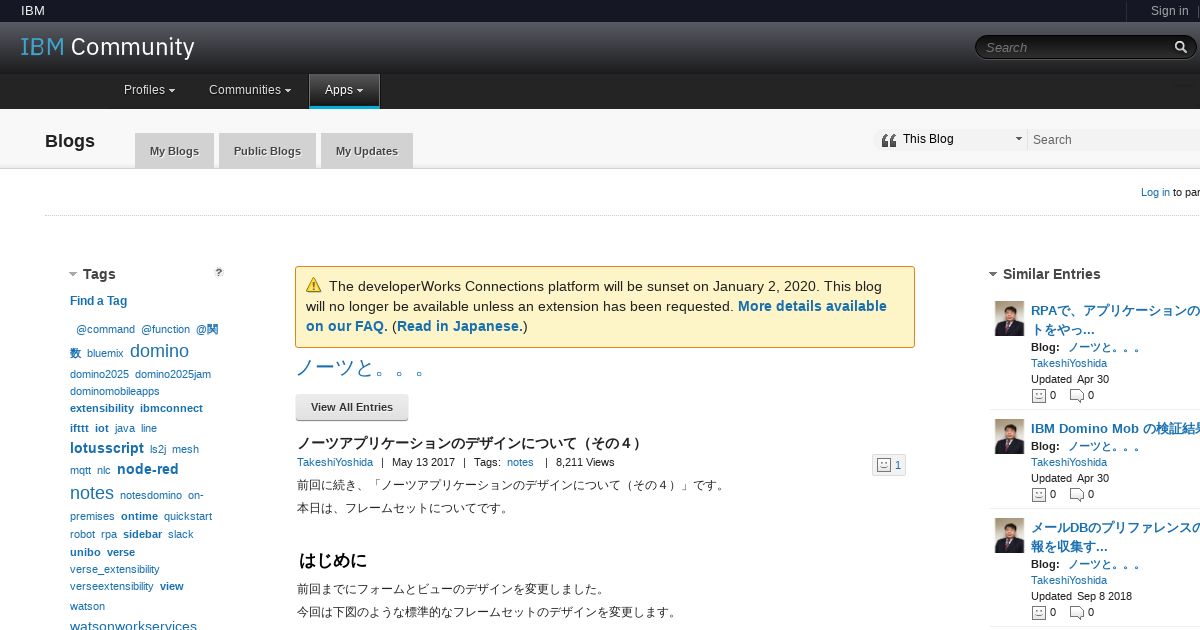Select the large notes tag in cloud

pos(92,493)
